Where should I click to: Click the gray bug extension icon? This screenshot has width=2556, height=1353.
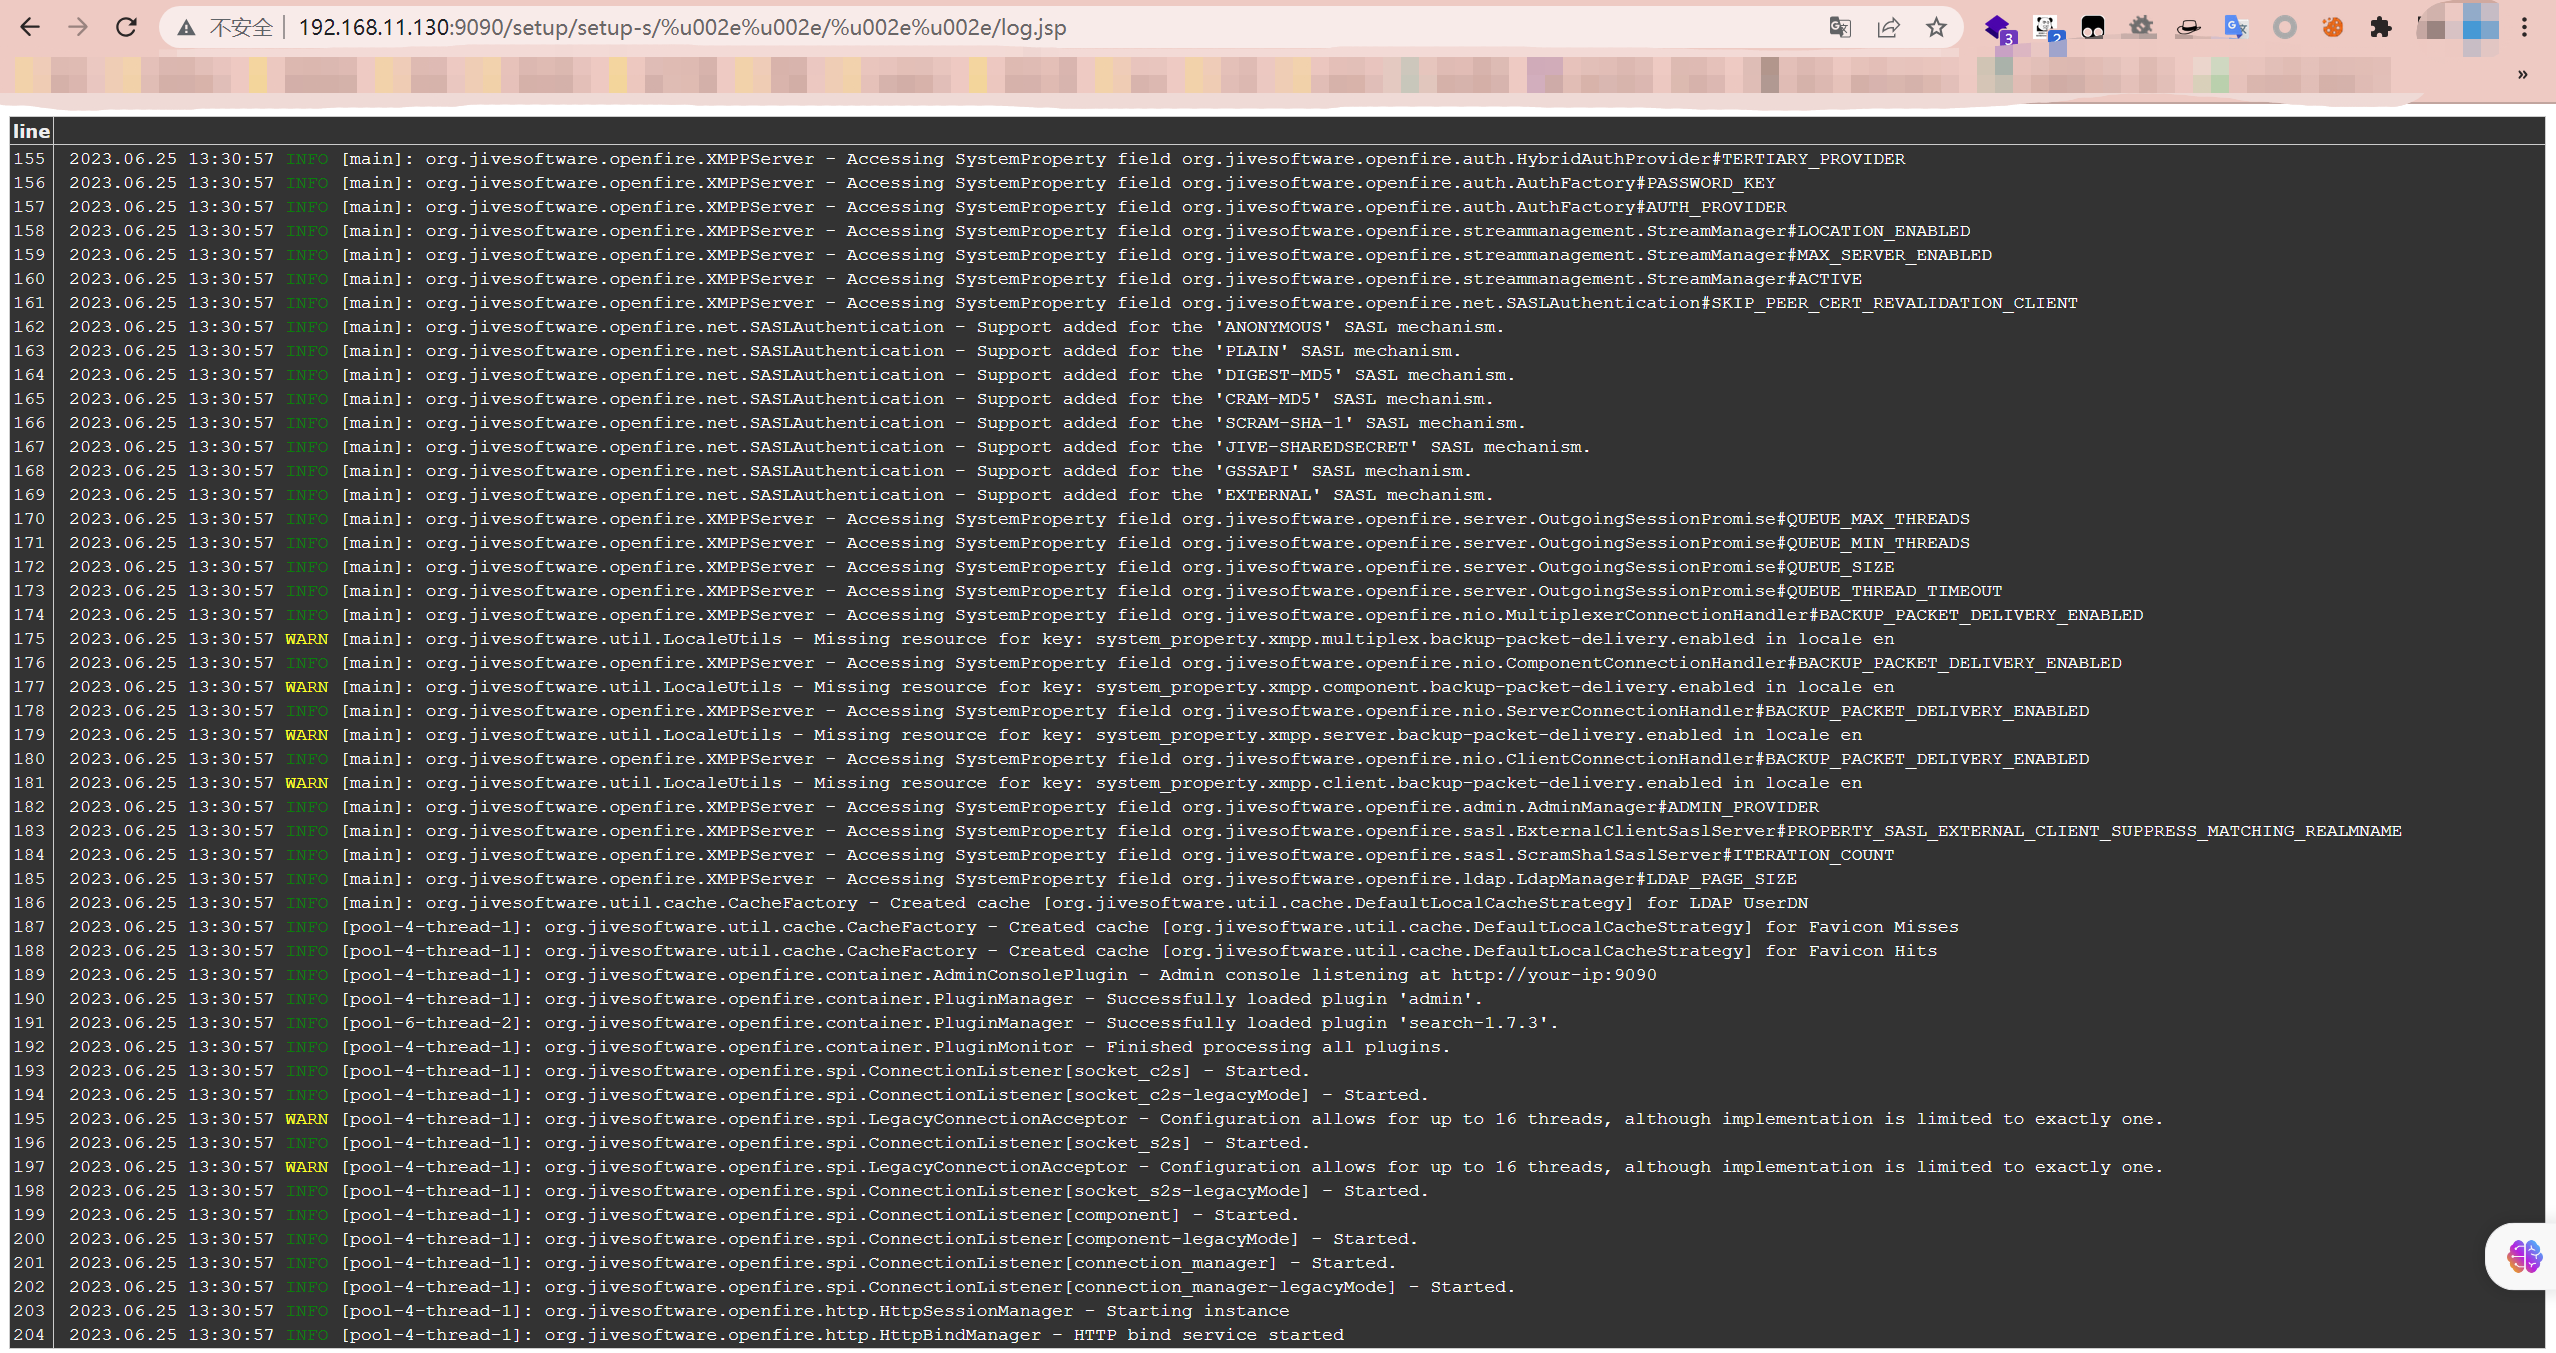2141,27
